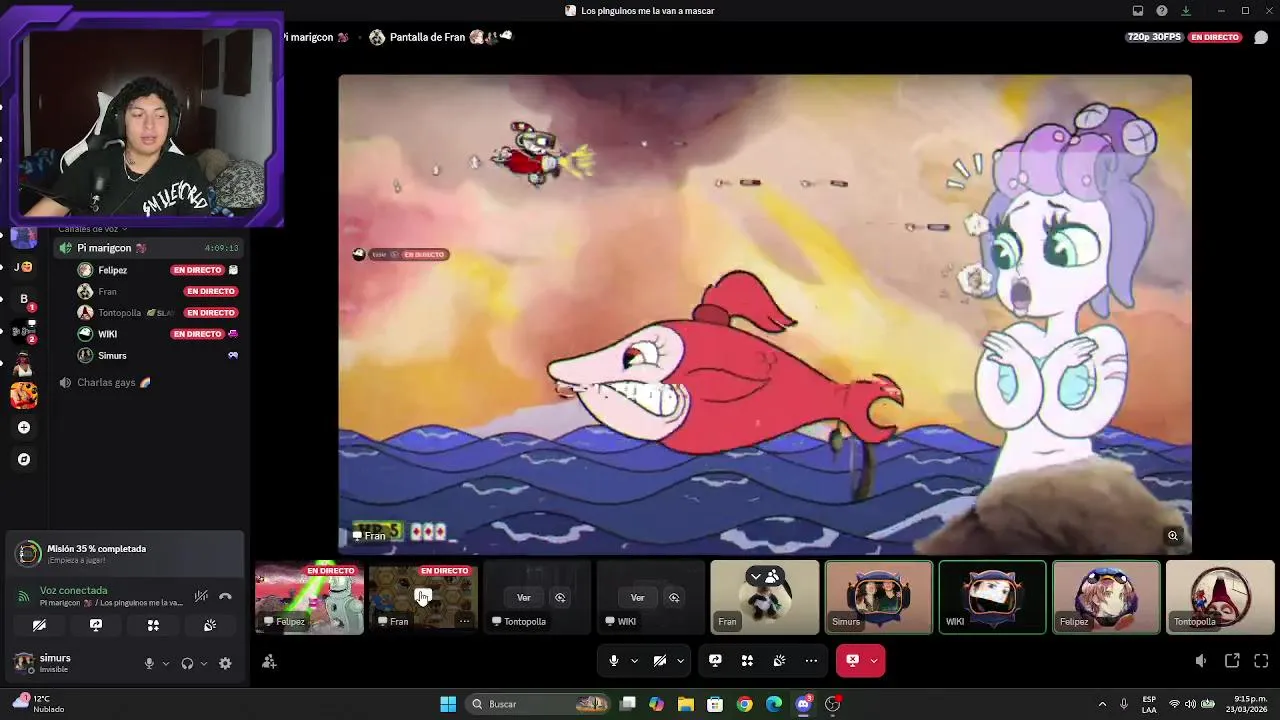Click Simurs in voice channel list

(x=112, y=356)
